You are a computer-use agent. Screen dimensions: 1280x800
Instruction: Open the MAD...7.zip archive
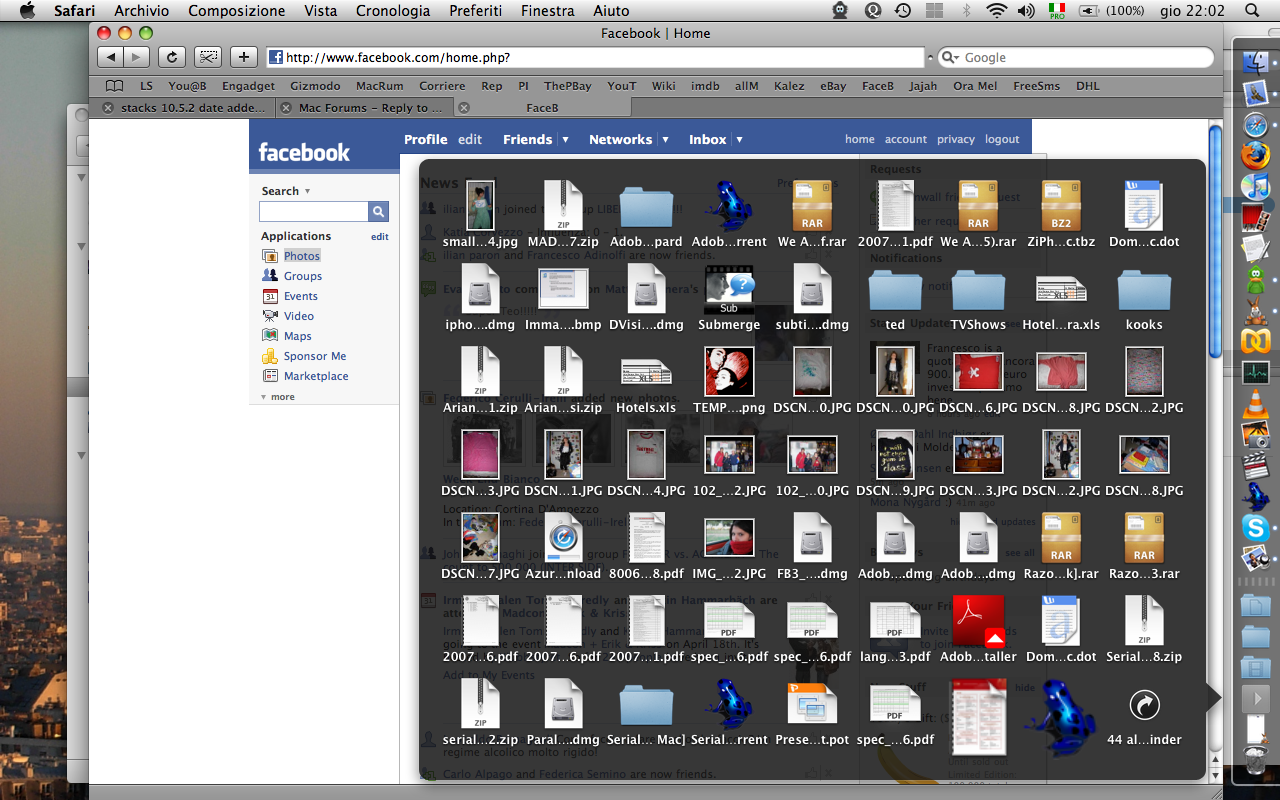(x=563, y=208)
